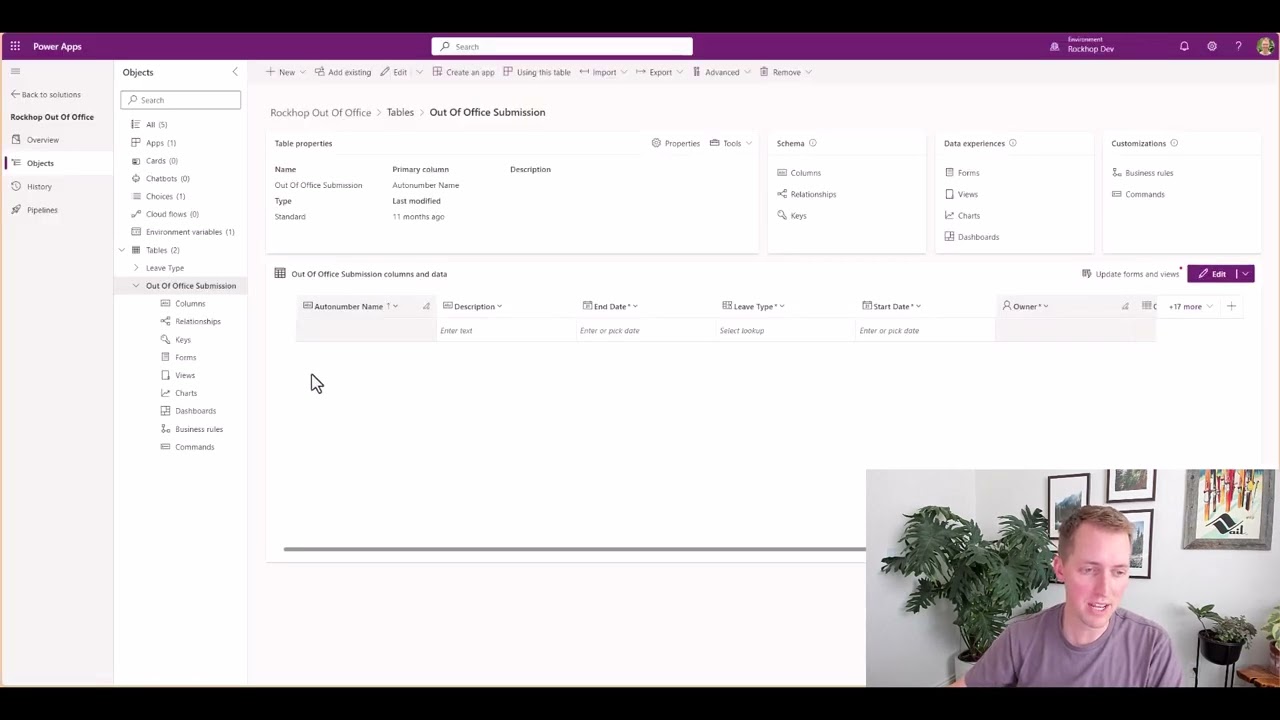Open the +17 more columns dropdown
The width and height of the screenshot is (1280, 720).
(x=1189, y=306)
